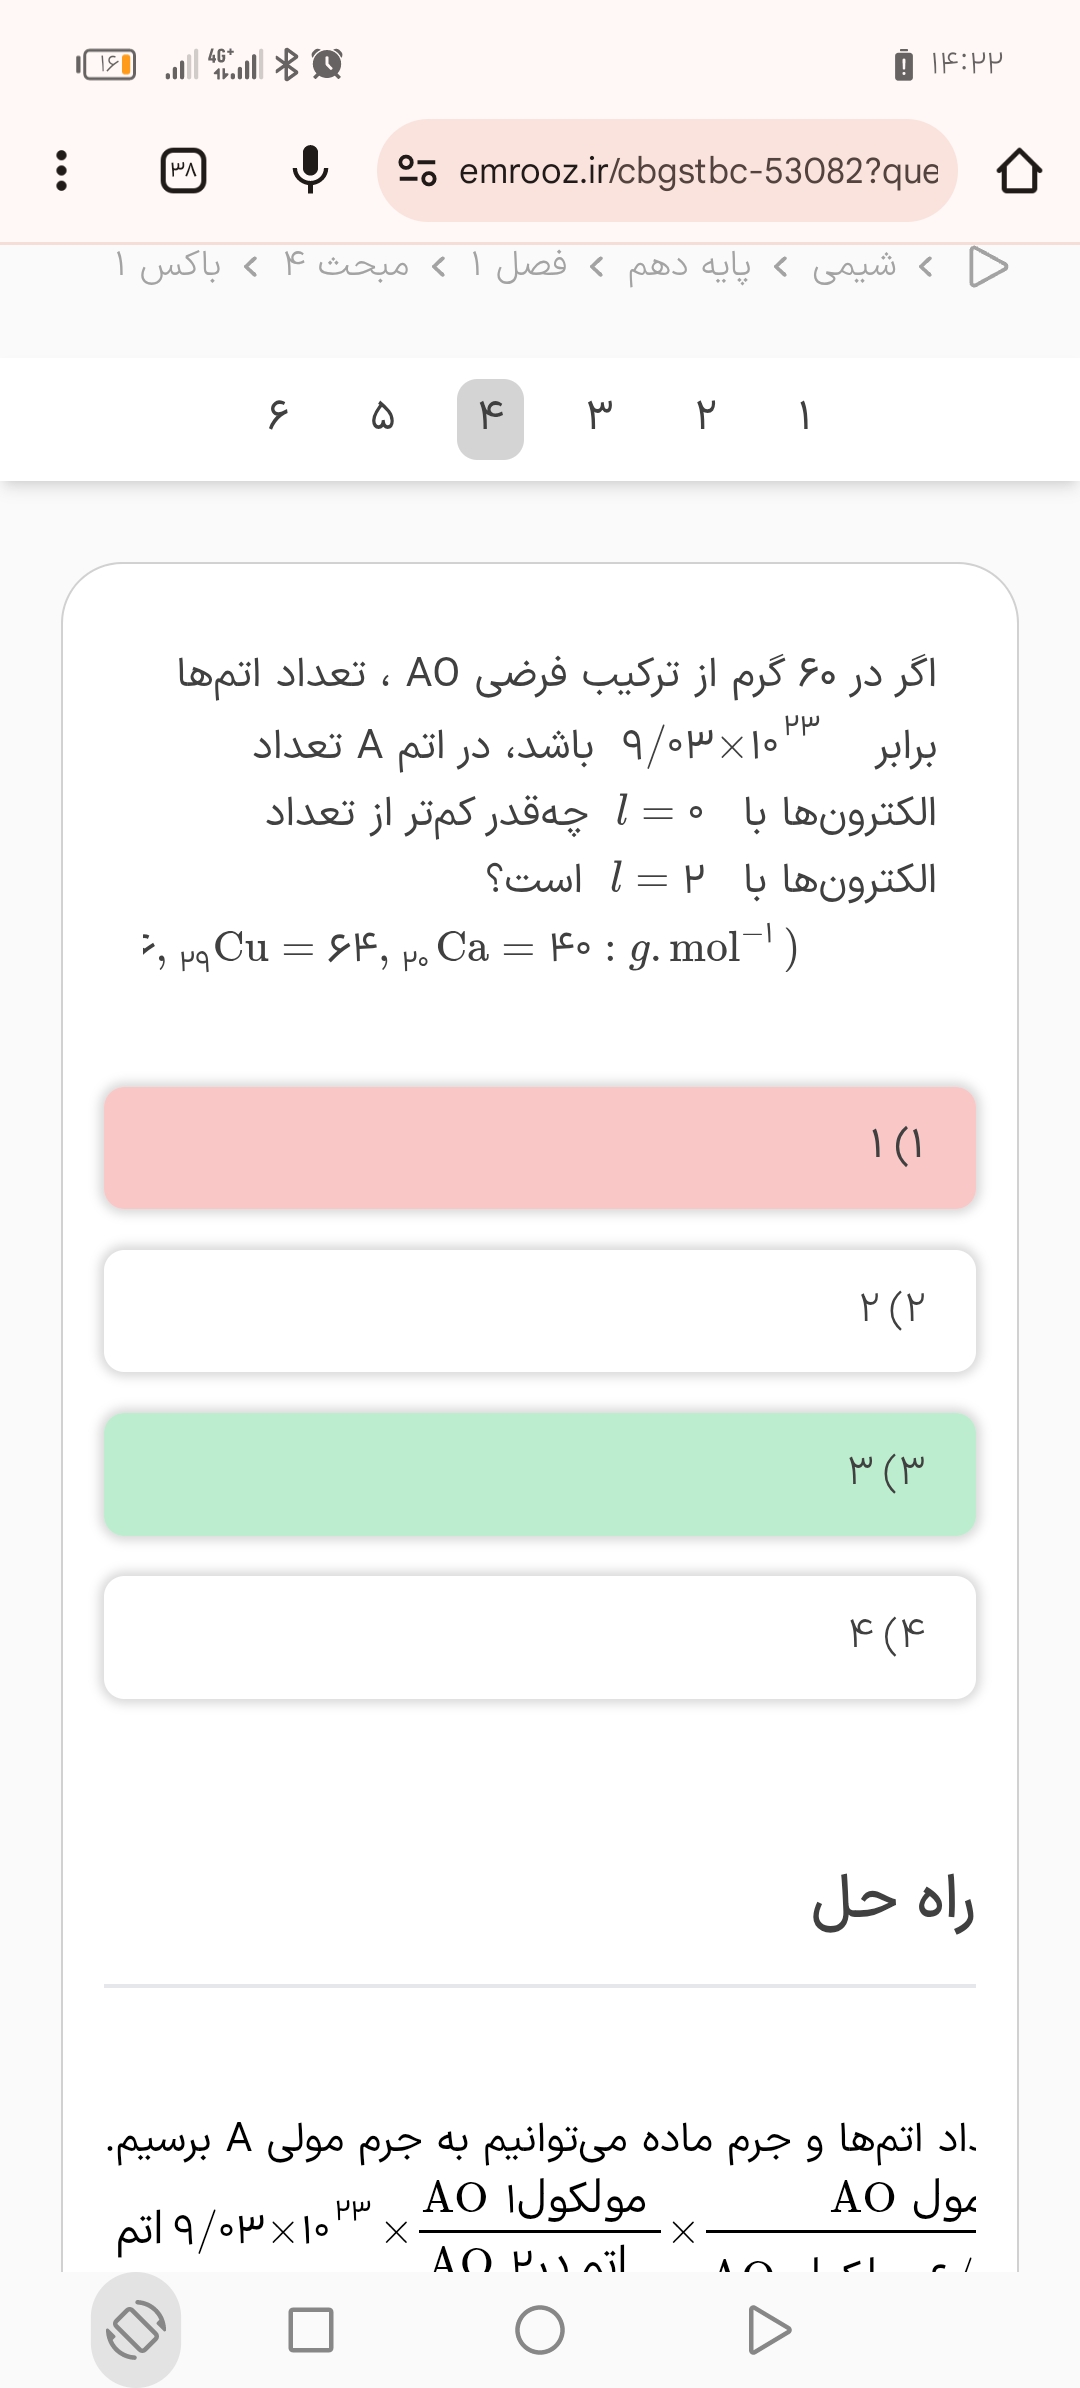
Task: Switch to question tab ۳
Action: (x=598, y=418)
